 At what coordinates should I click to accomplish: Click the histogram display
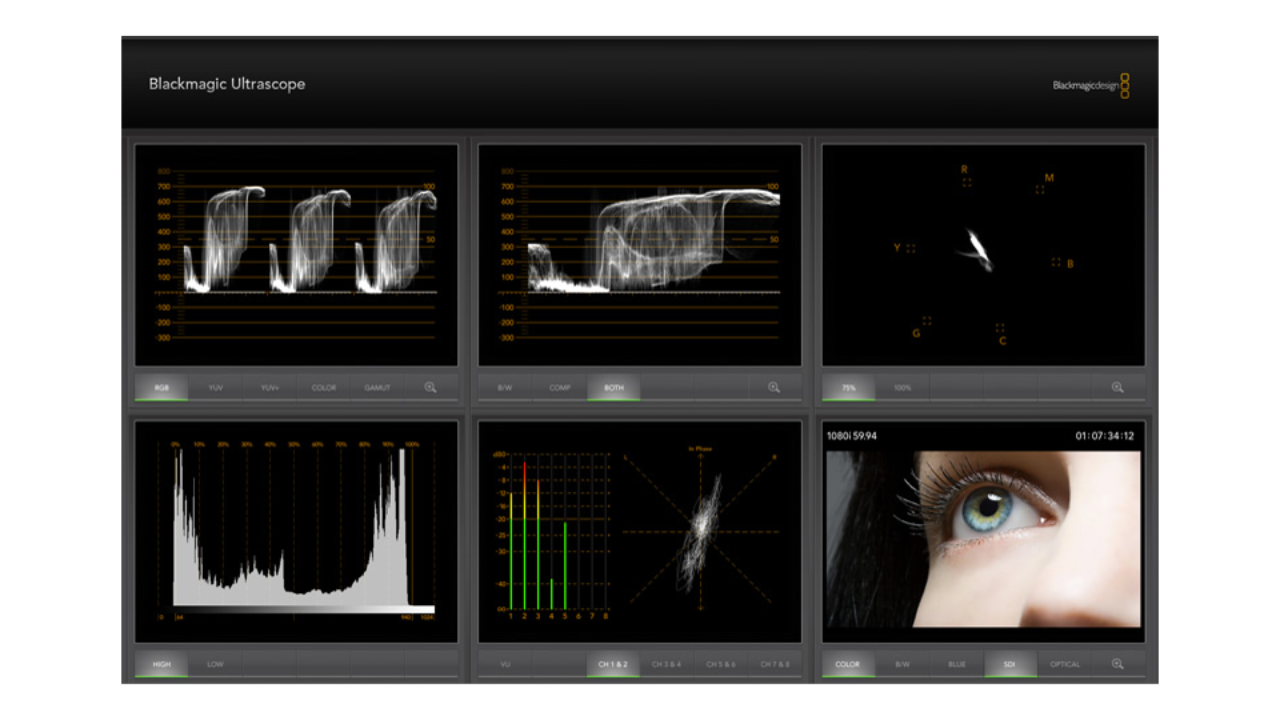296,531
